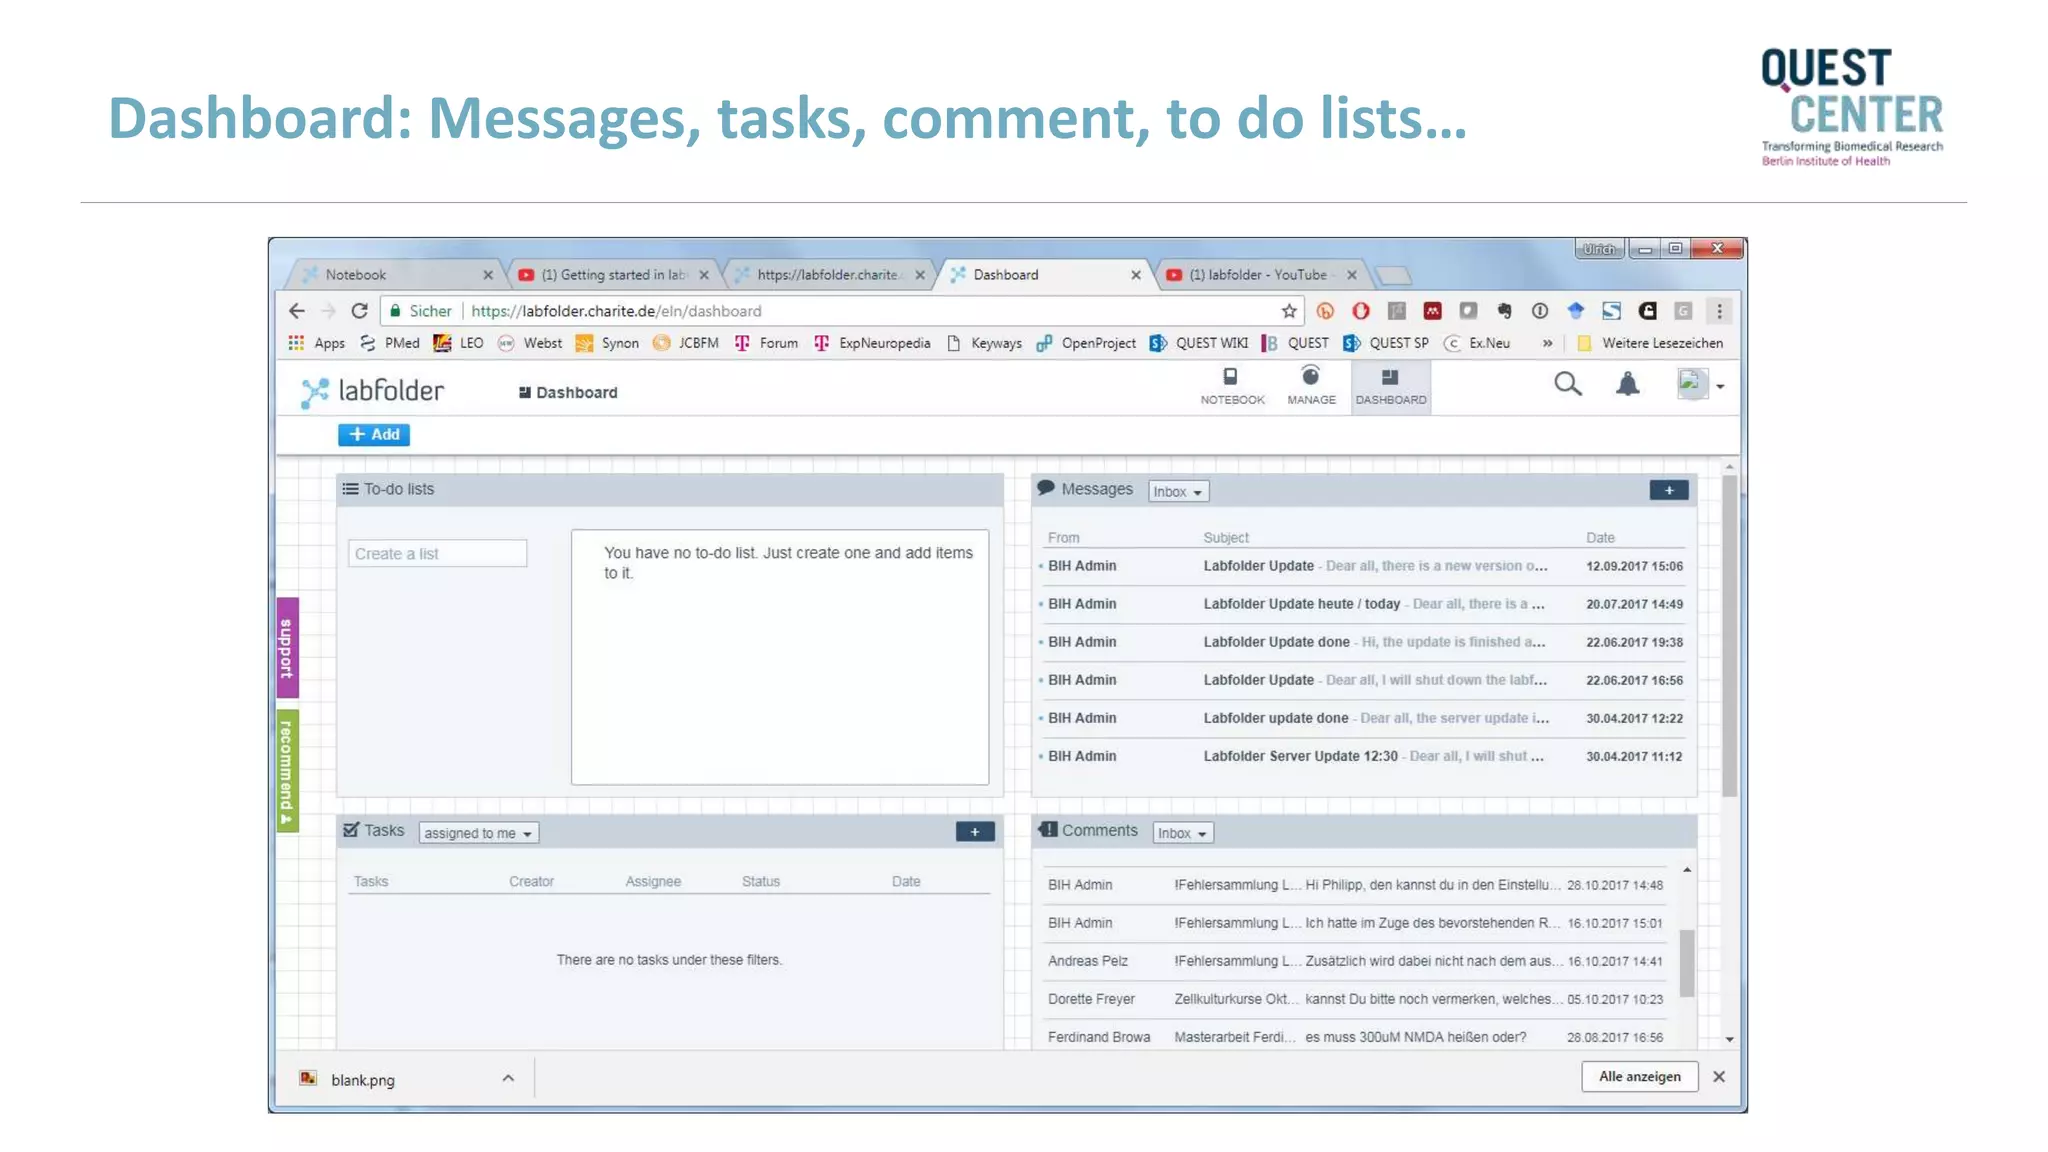Add a new message with plus button
Viewport: 2048px width, 1152px height.
(1668, 490)
